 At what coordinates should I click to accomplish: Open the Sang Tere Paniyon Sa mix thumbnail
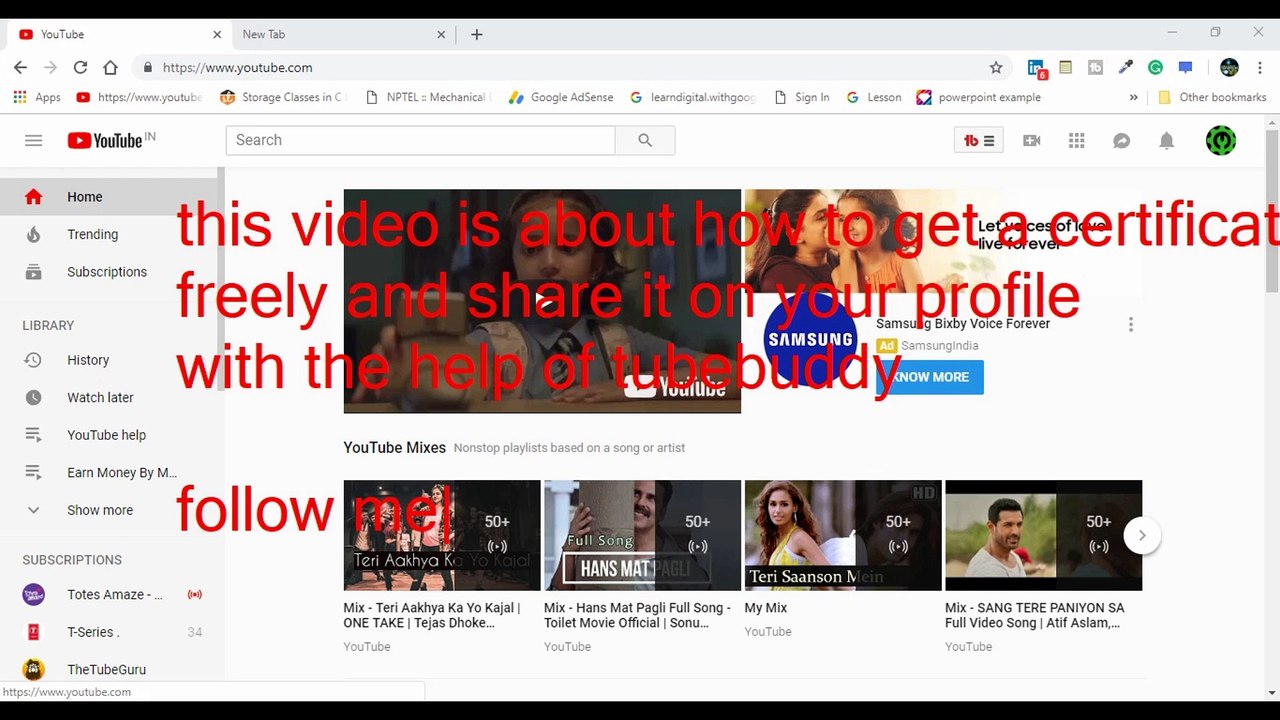(x=1043, y=535)
